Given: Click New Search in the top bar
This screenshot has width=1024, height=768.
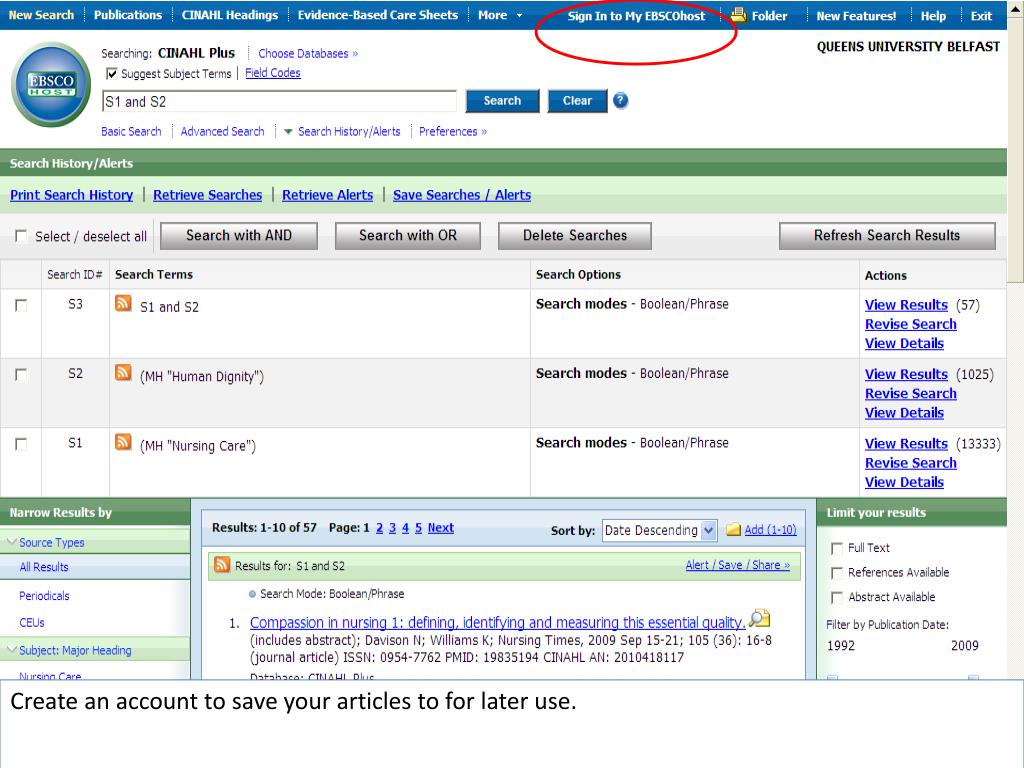Looking at the screenshot, I should click(41, 15).
